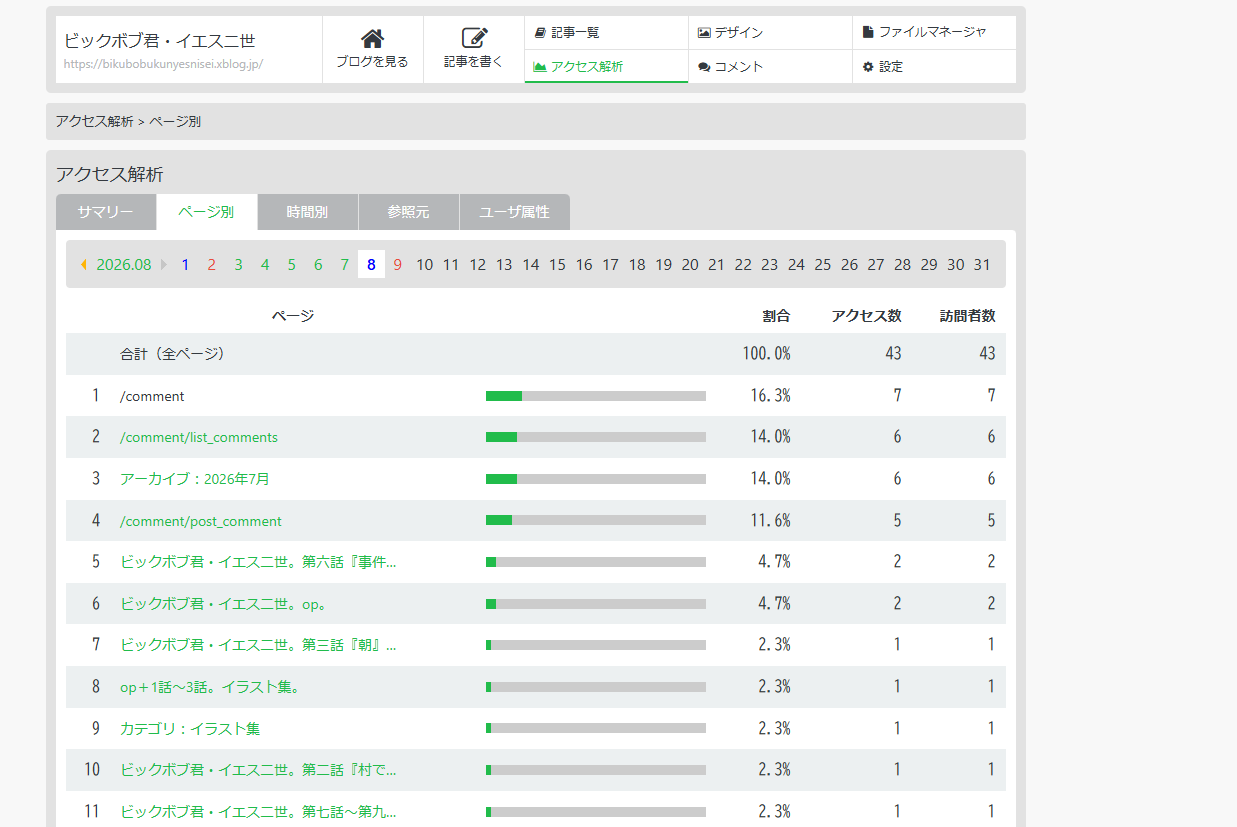The width and height of the screenshot is (1237, 827).
Task: Open the /comment/post_comment page link
Action: click(x=201, y=521)
